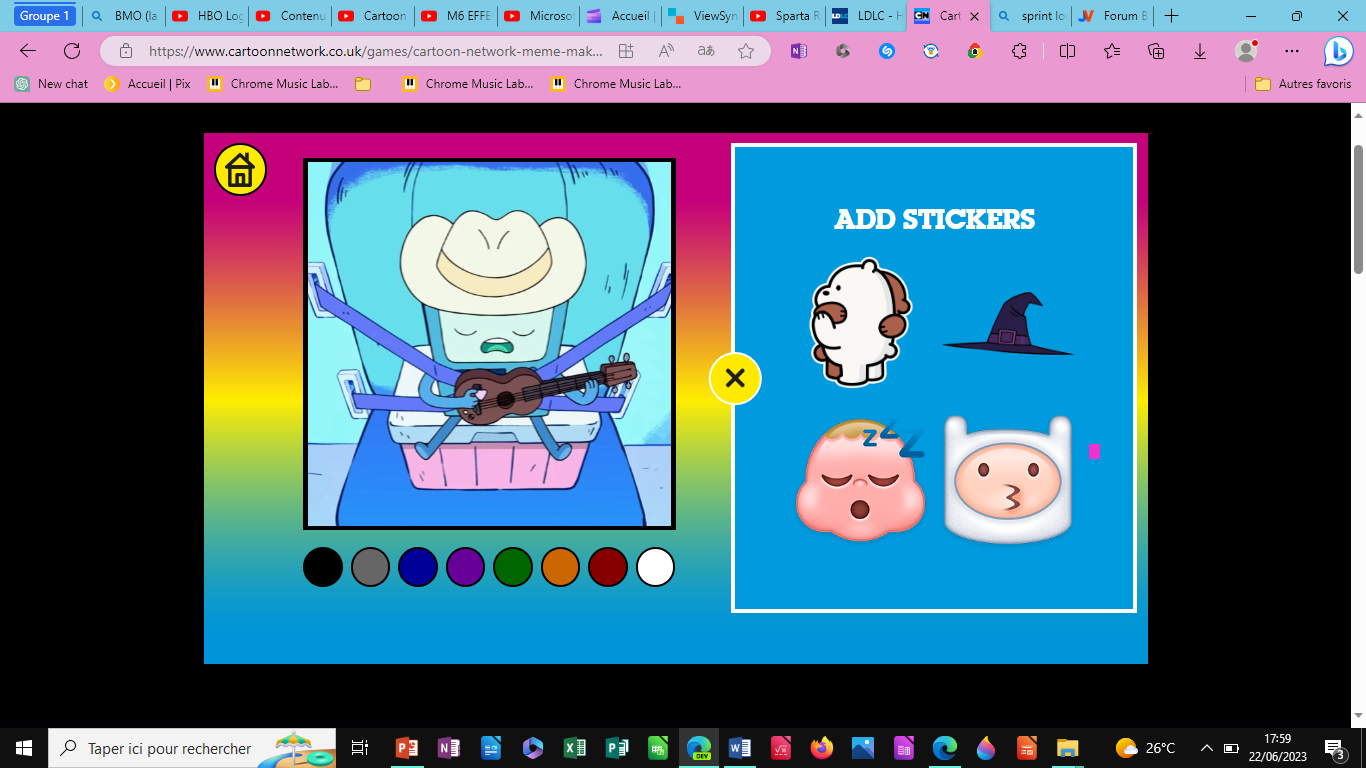This screenshot has width=1366, height=768.
Task: Go back to the previous page
Action: click(x=28, y=51)
